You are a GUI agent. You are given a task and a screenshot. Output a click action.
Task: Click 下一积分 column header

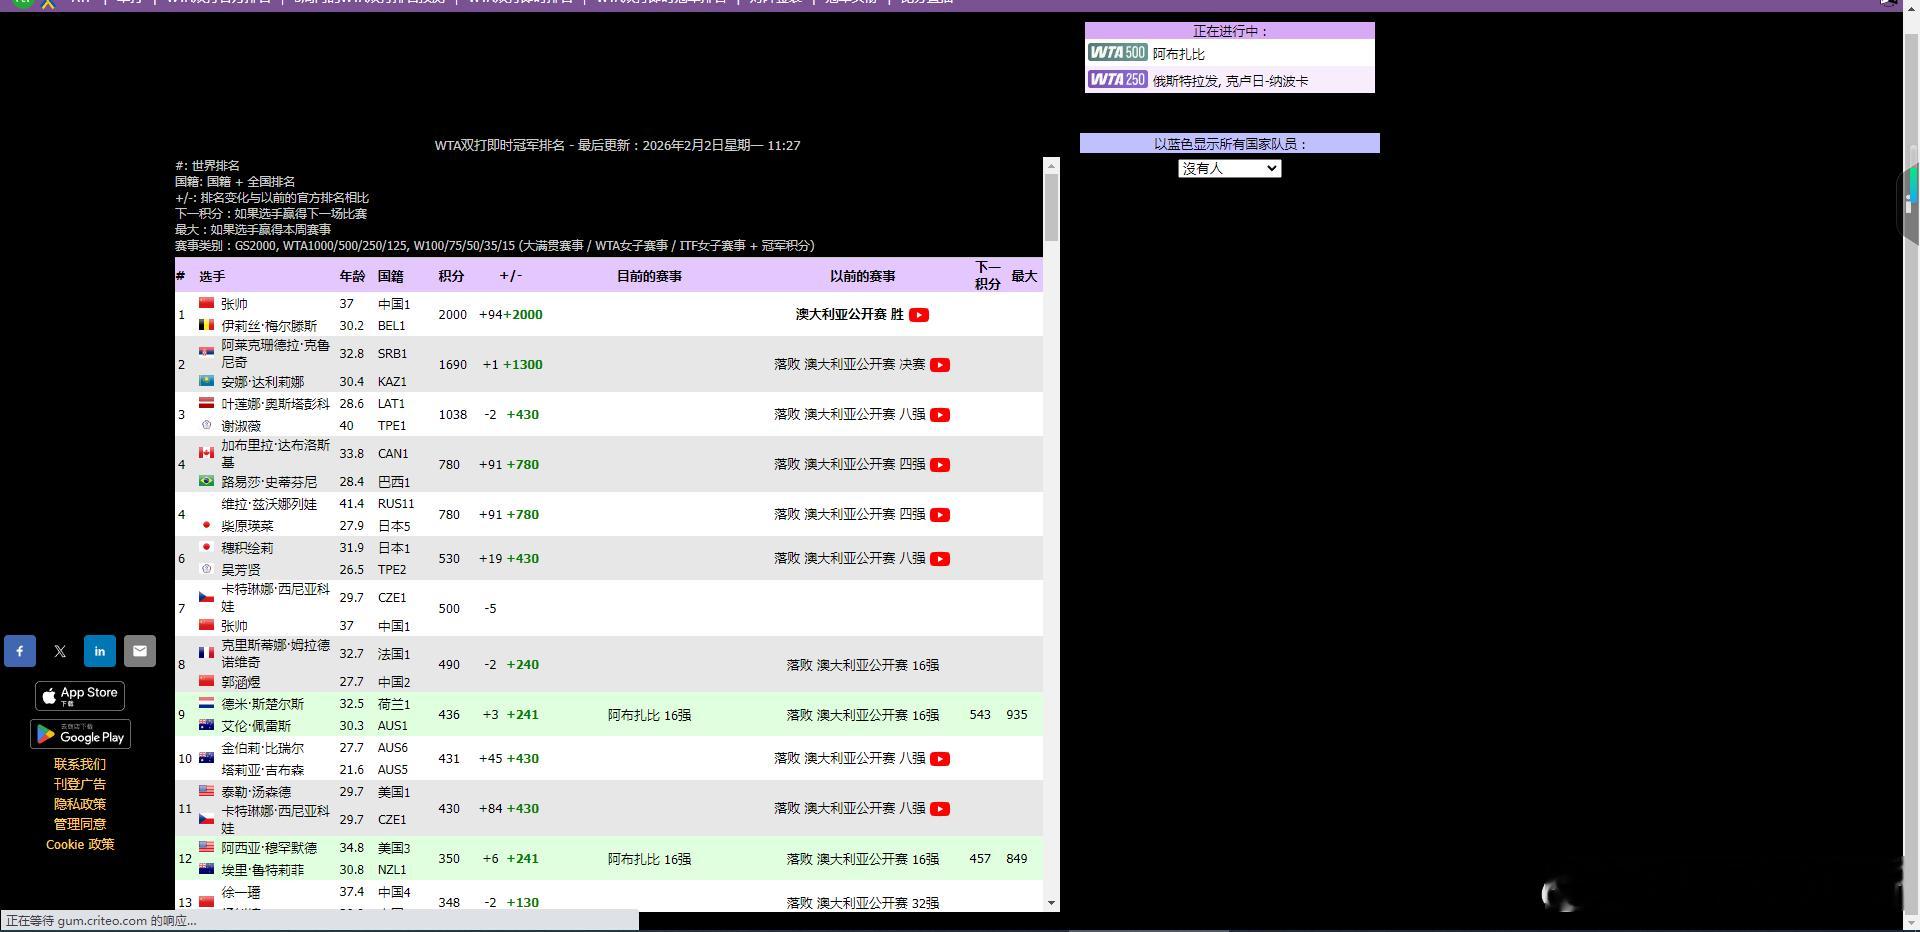(x=988, y=276)
